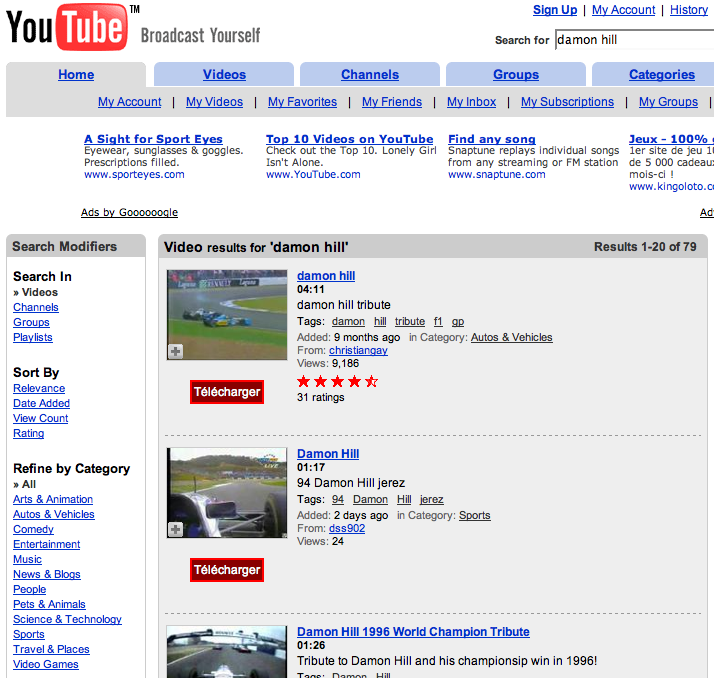Open the 'A Sight for Sport Eyes' ad
Image resolution: width=714 pixels, height=678 pixels.
click(x=153, y=139)
